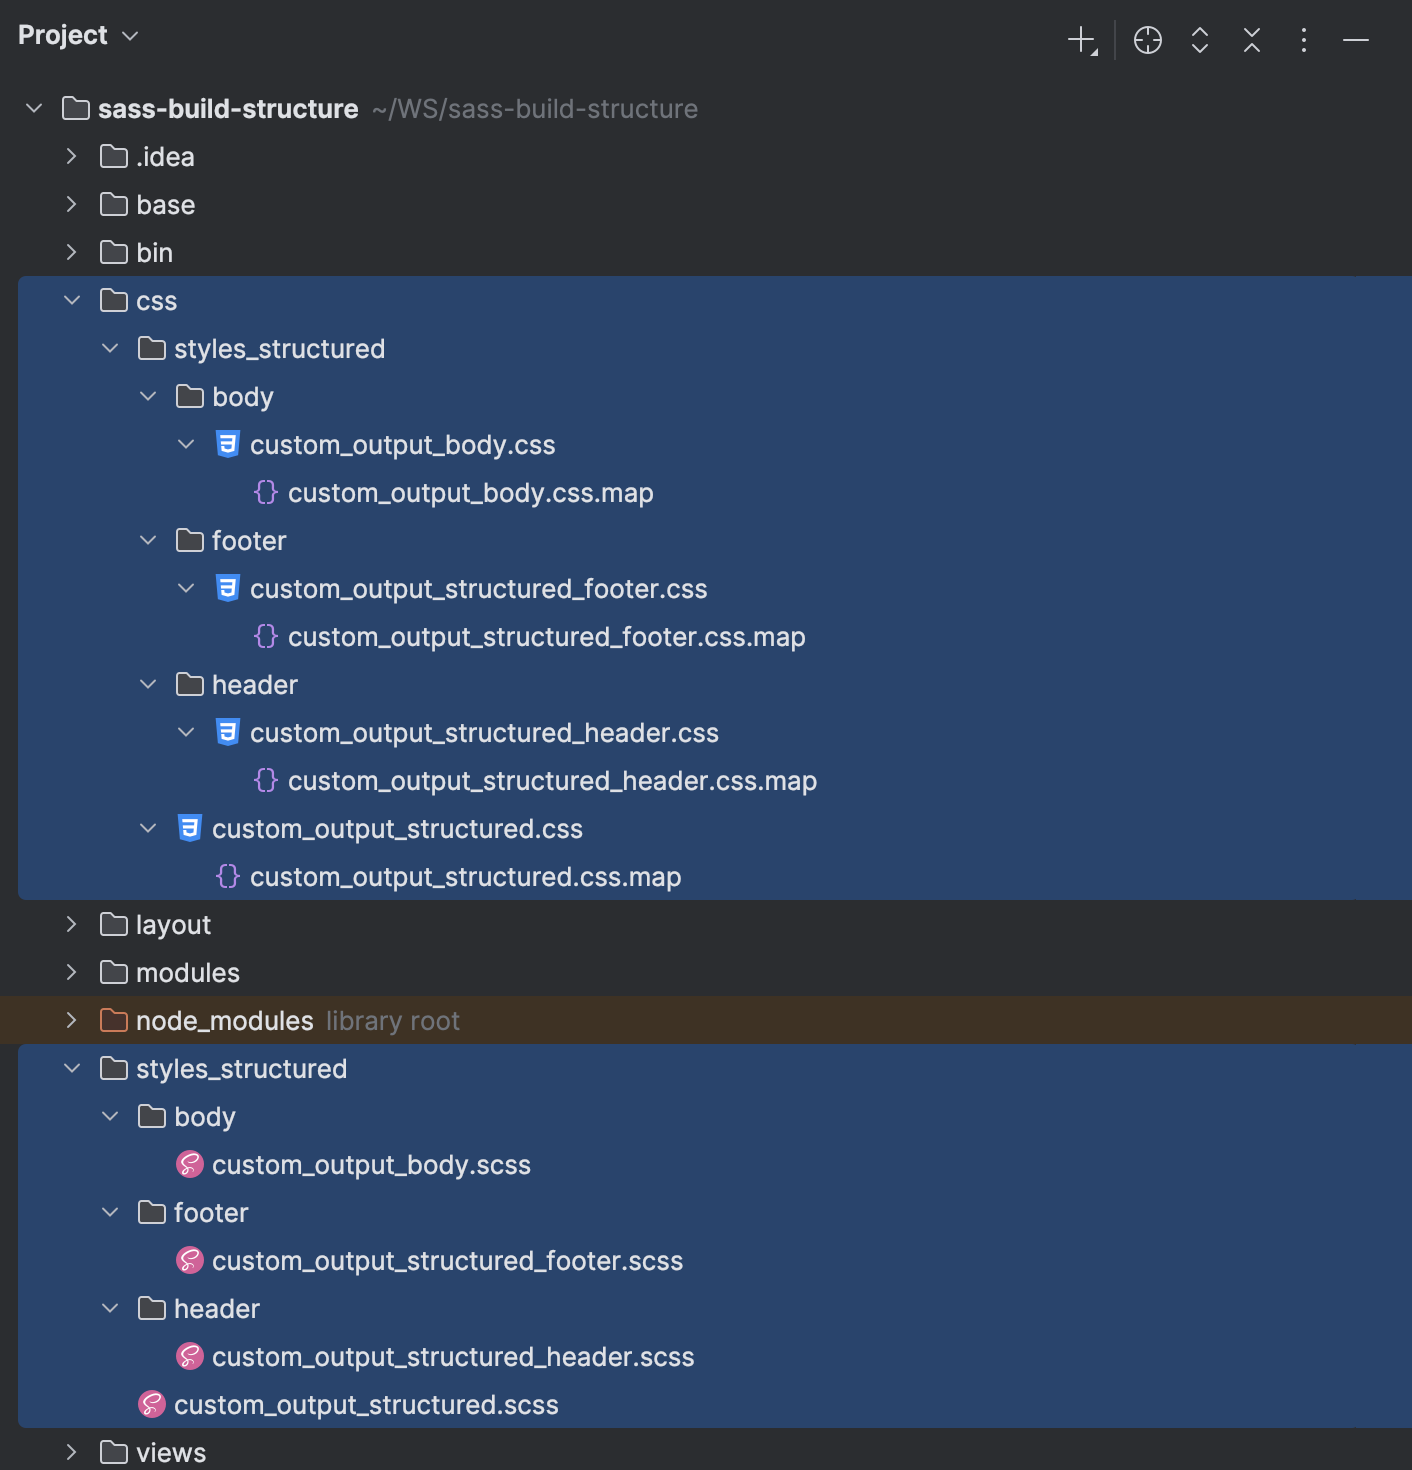Select the .idea folder
This screenshot has width=1412, height=1470.
[166, 156]
